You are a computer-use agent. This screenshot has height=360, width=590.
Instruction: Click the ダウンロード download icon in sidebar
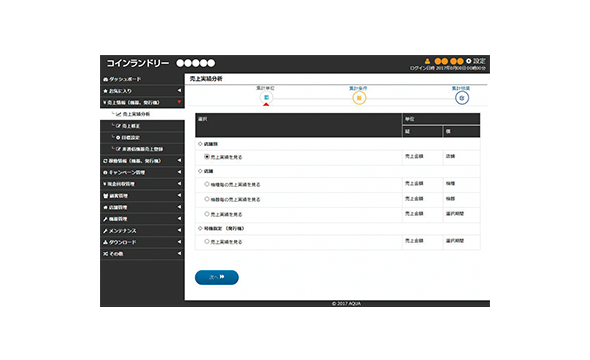[105, 242]
